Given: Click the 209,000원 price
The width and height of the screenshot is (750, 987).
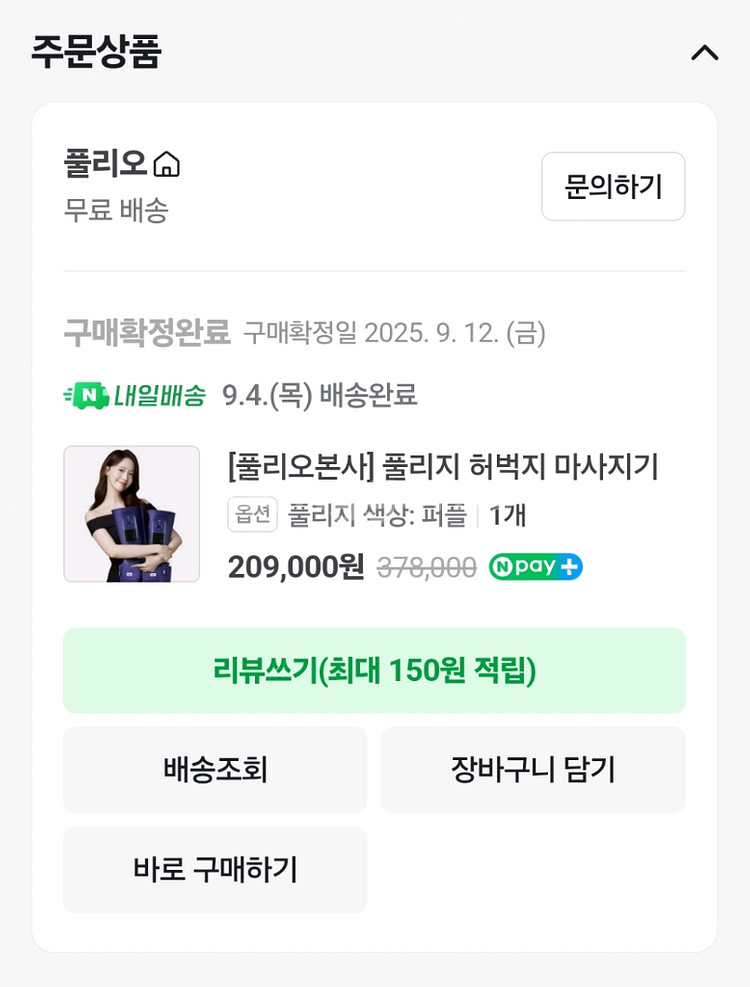Looking at the screenshot, I should click(296, 567).
